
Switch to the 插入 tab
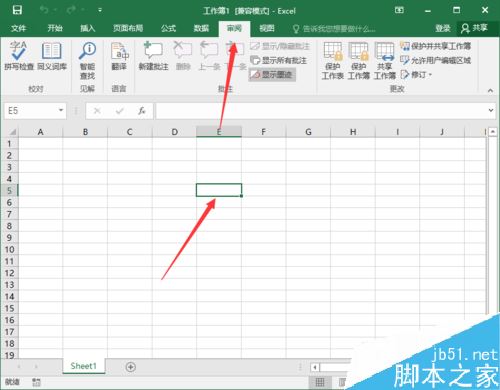coord(88,28)
